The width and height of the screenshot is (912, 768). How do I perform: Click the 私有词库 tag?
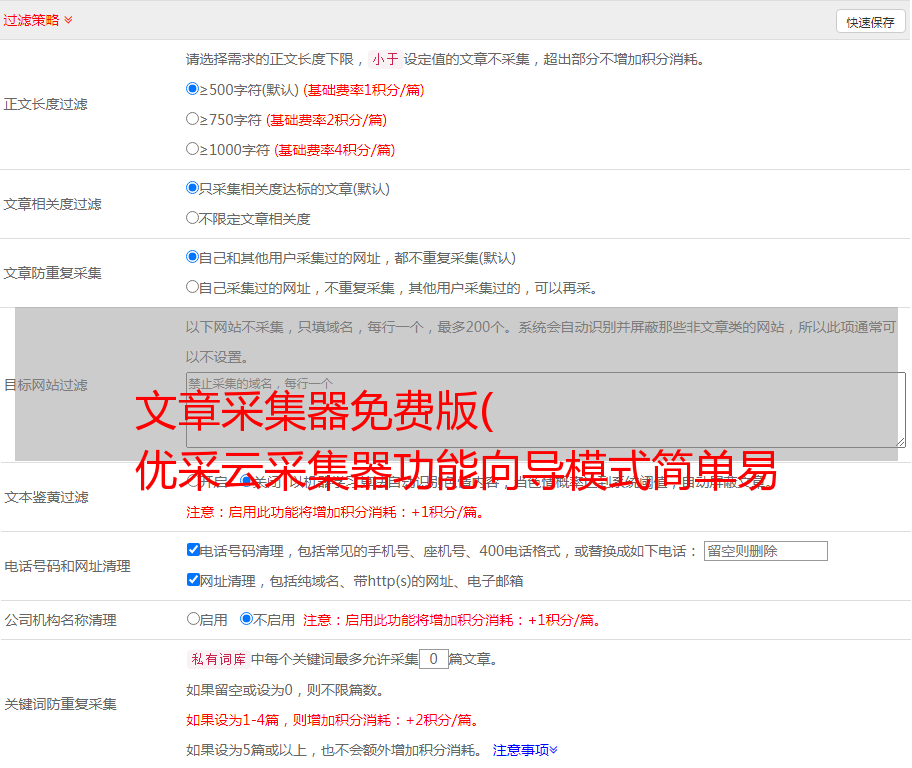(217, 659)
